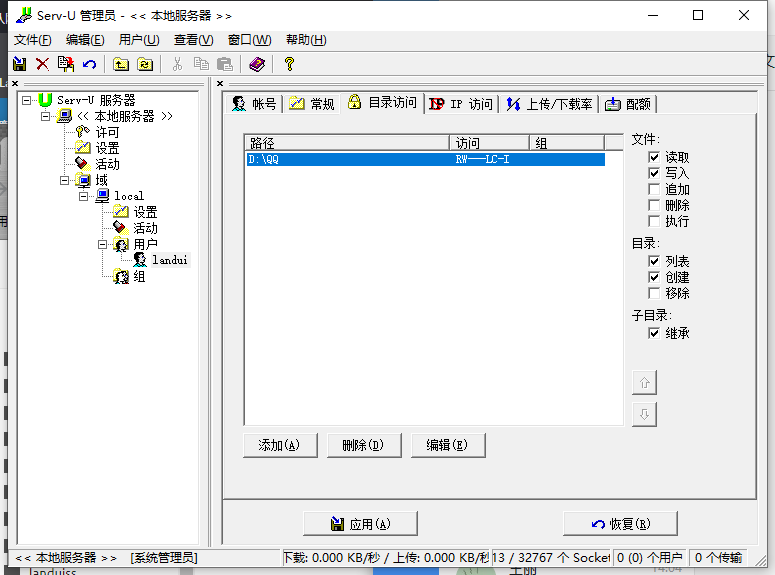Screen dimensions: 775x575
Task: Click the copy pages toolbar icon
Action: (201, 64)
